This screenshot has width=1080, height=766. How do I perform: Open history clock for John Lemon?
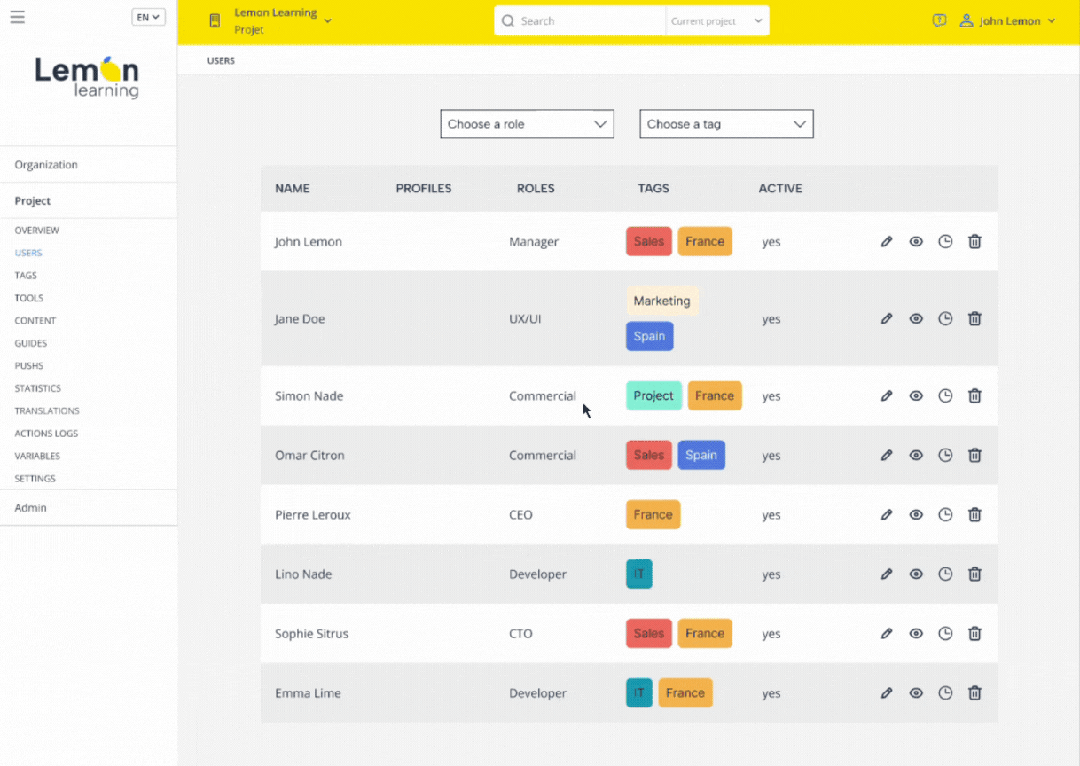(x=945, y=241)
